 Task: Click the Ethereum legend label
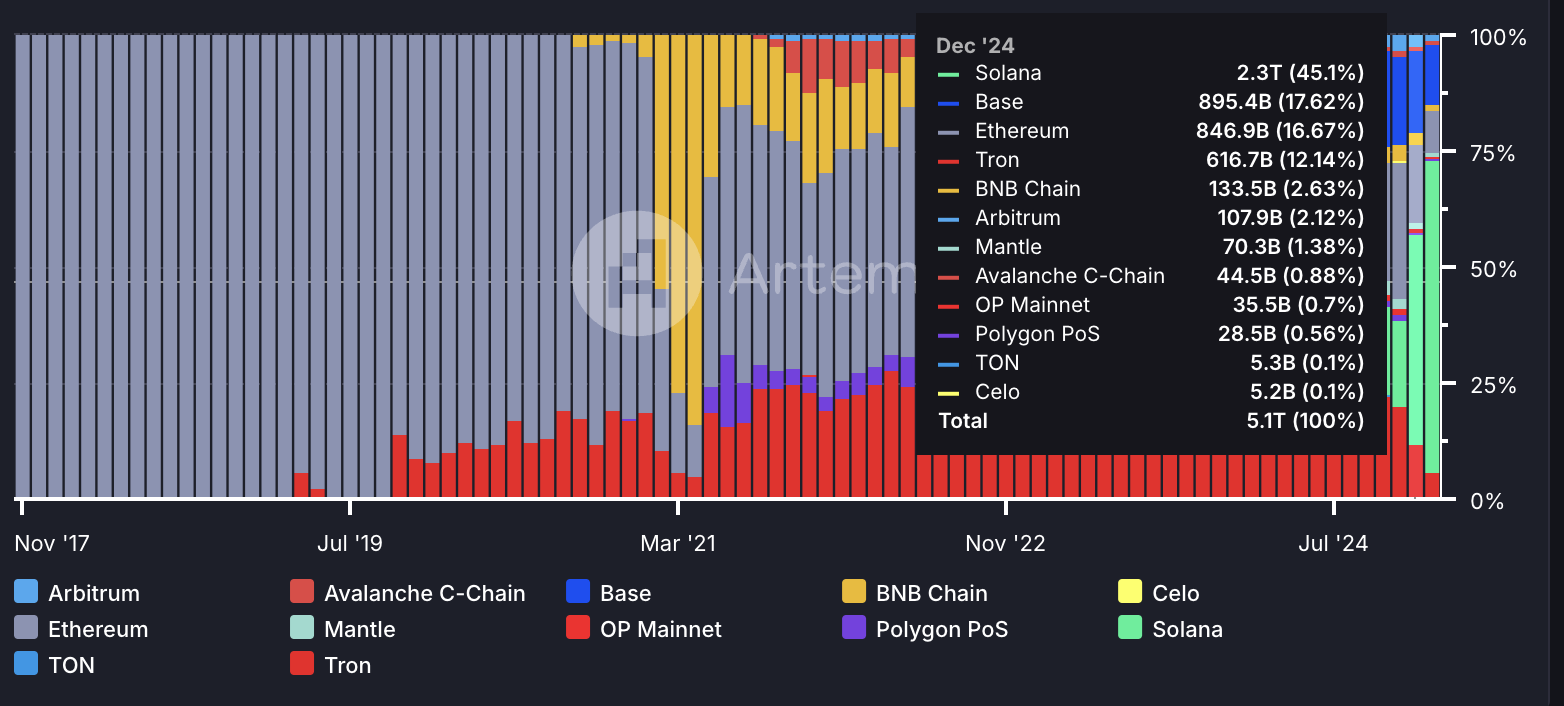98,629
